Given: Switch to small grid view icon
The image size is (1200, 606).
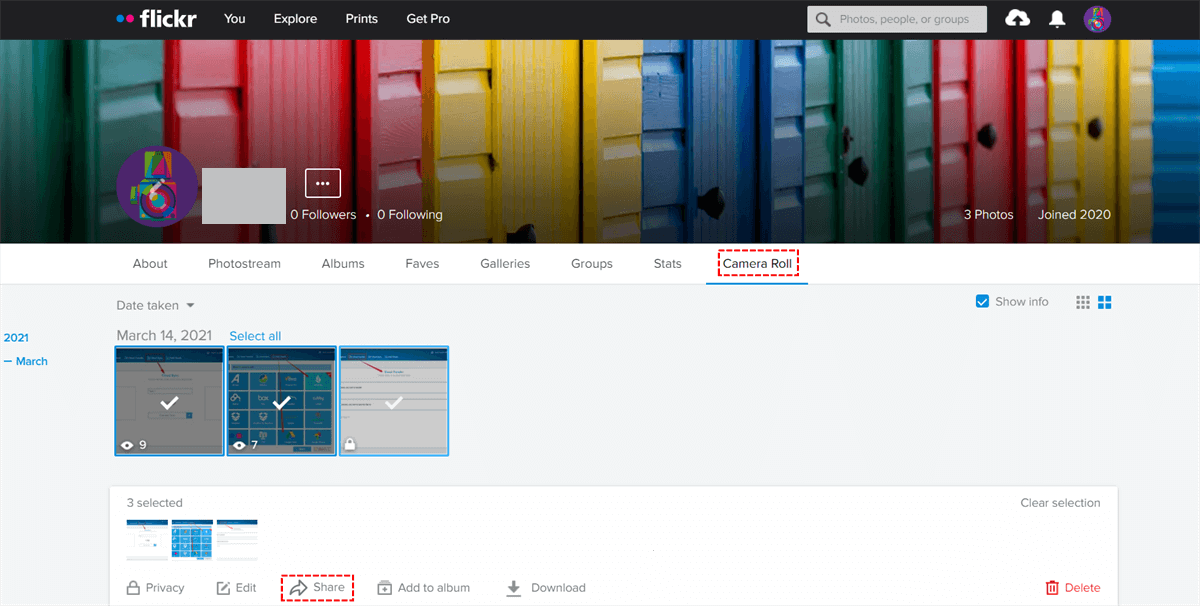Looking at the screenshot, I should pyautogui.click(x=1083, y=302).
